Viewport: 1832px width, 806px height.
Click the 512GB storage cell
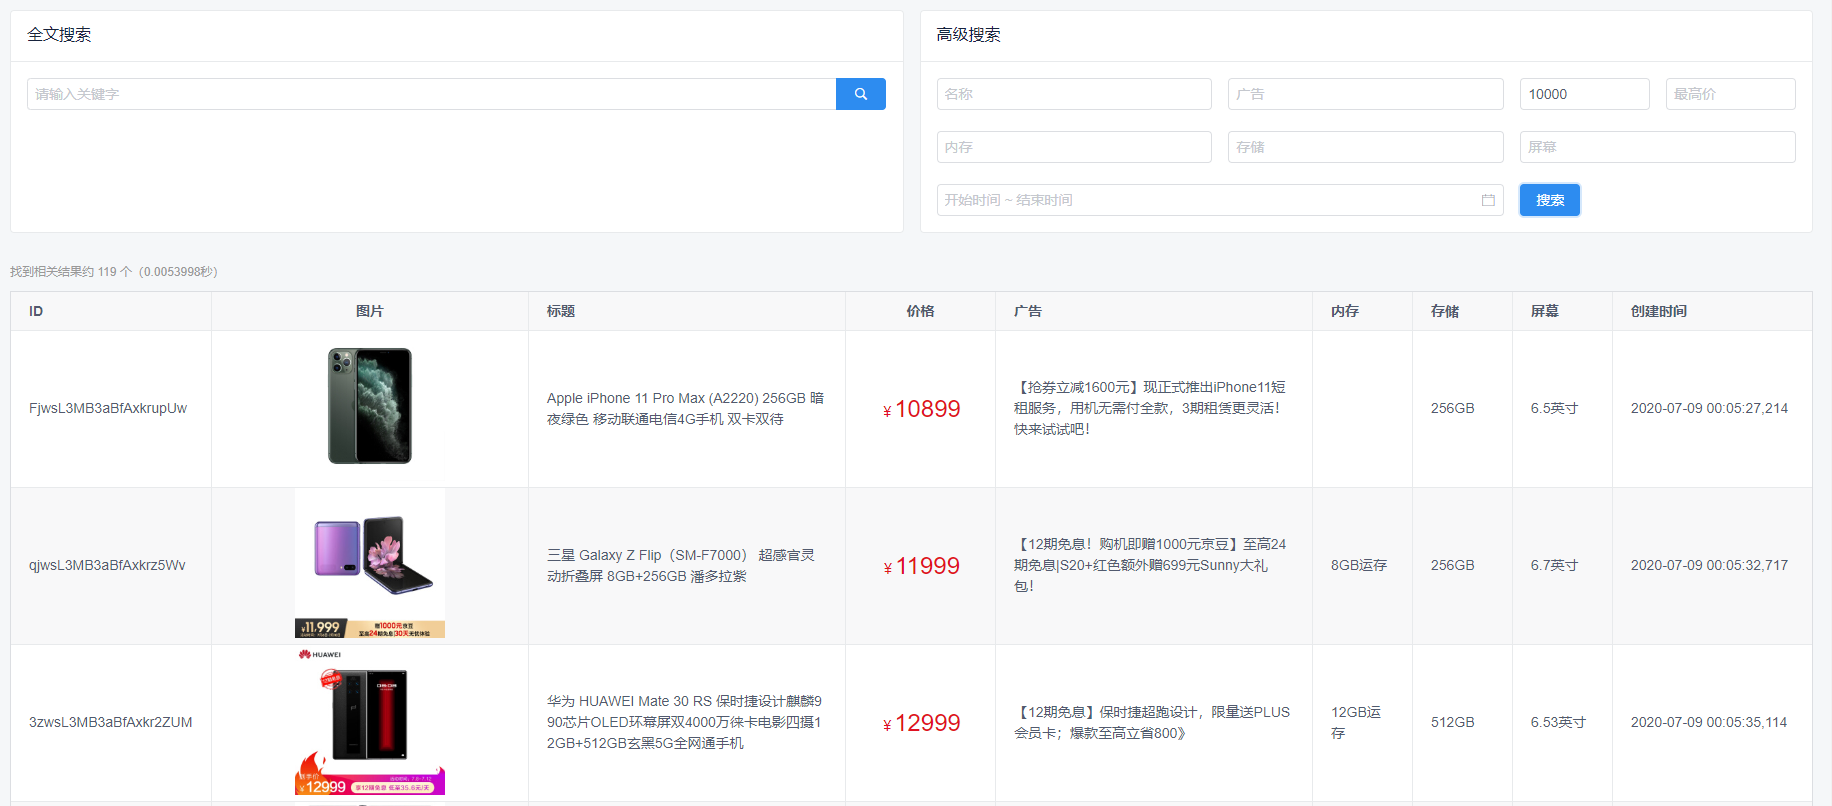click(1453, 722)
